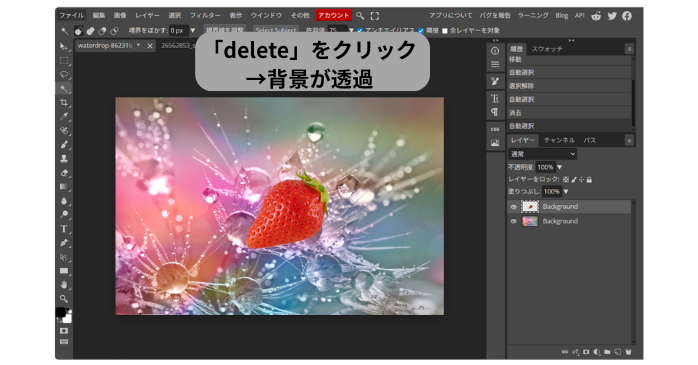Toggle the 隣接 checkbox
The width and height of the screenshot is (698, 365).
tap(421, 31)
